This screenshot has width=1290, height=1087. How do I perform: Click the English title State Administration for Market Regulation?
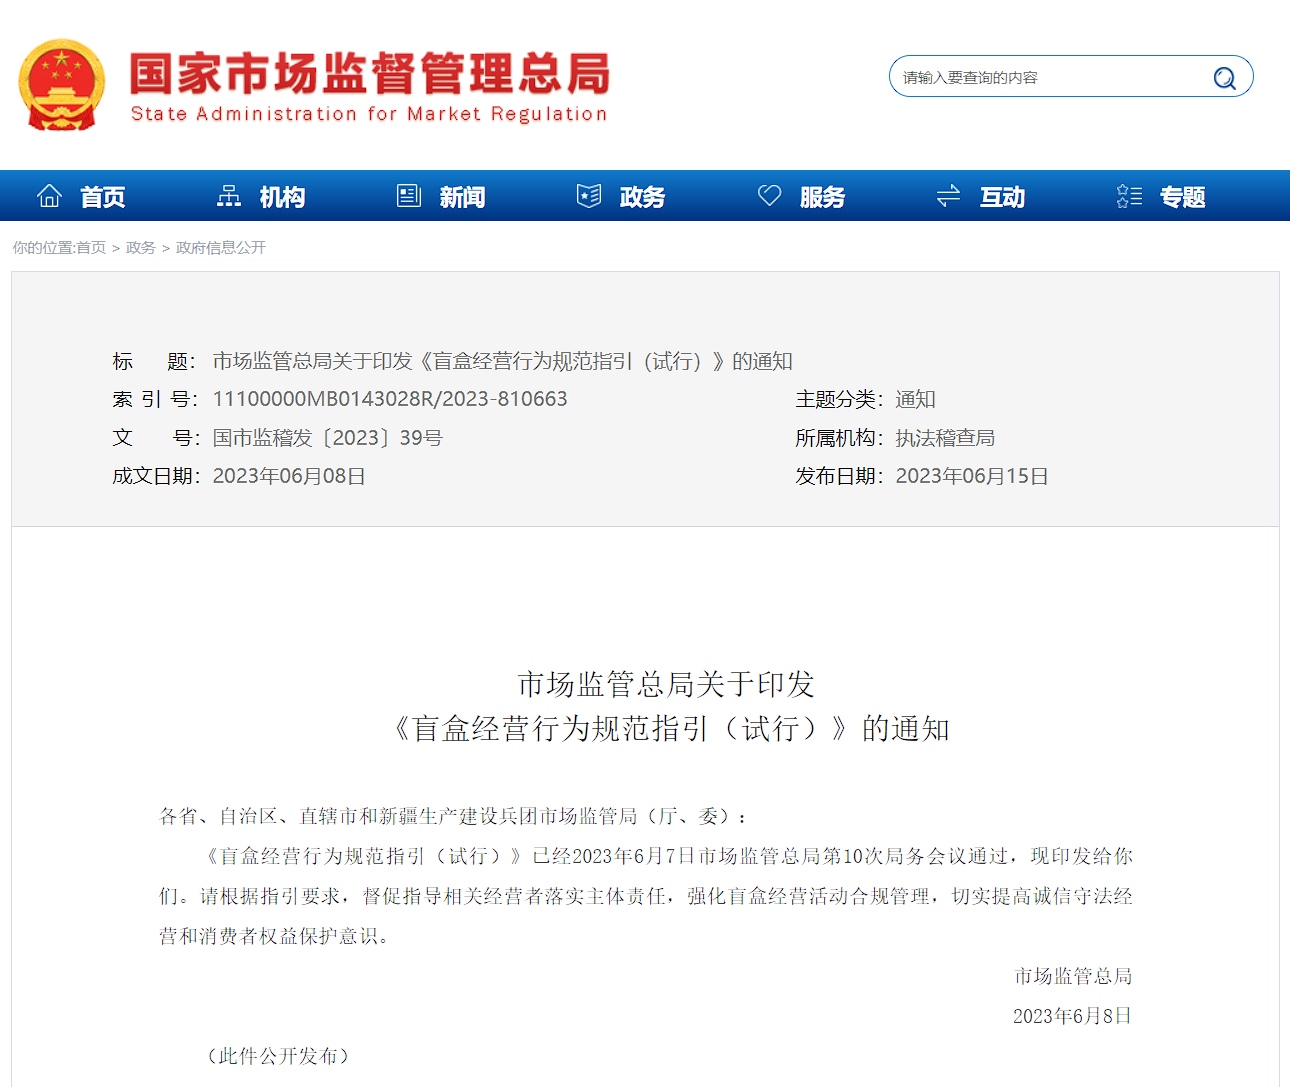tap(369, 114)
